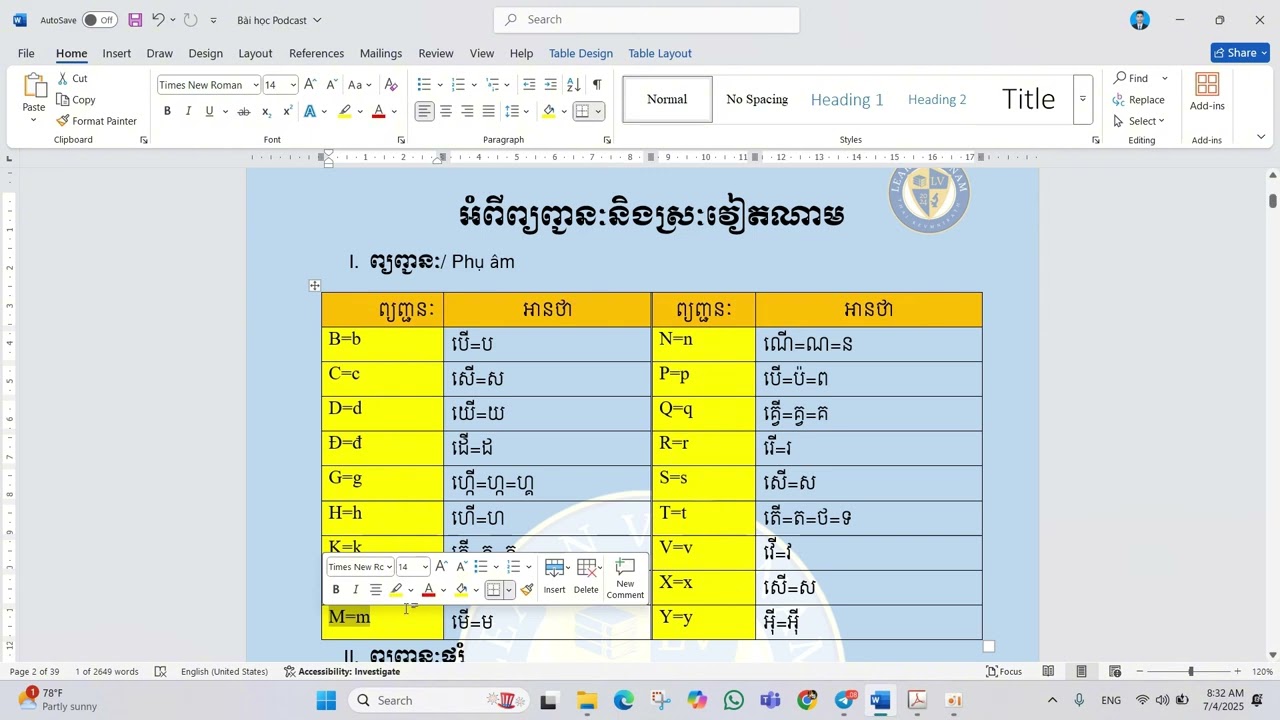Image resolution: width=1280 pixels, height=720 pixels.
Task: Click the Cut command
Action: click(72, 78)
